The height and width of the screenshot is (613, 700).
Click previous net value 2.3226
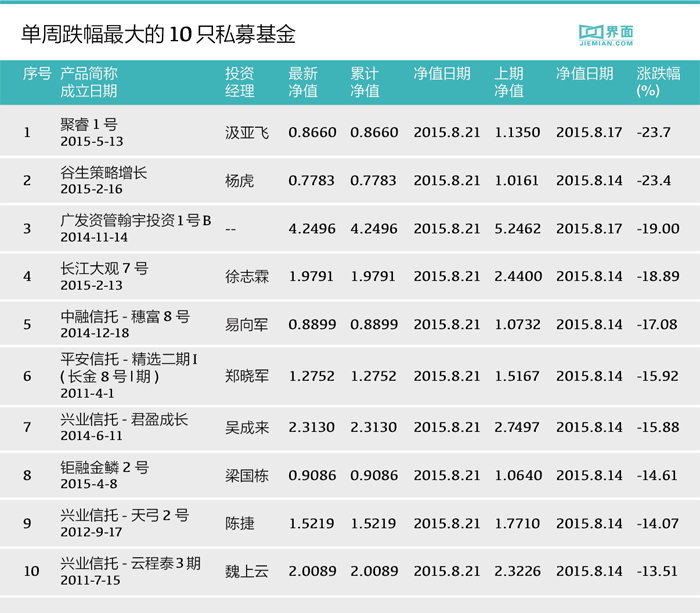(517, 571)
